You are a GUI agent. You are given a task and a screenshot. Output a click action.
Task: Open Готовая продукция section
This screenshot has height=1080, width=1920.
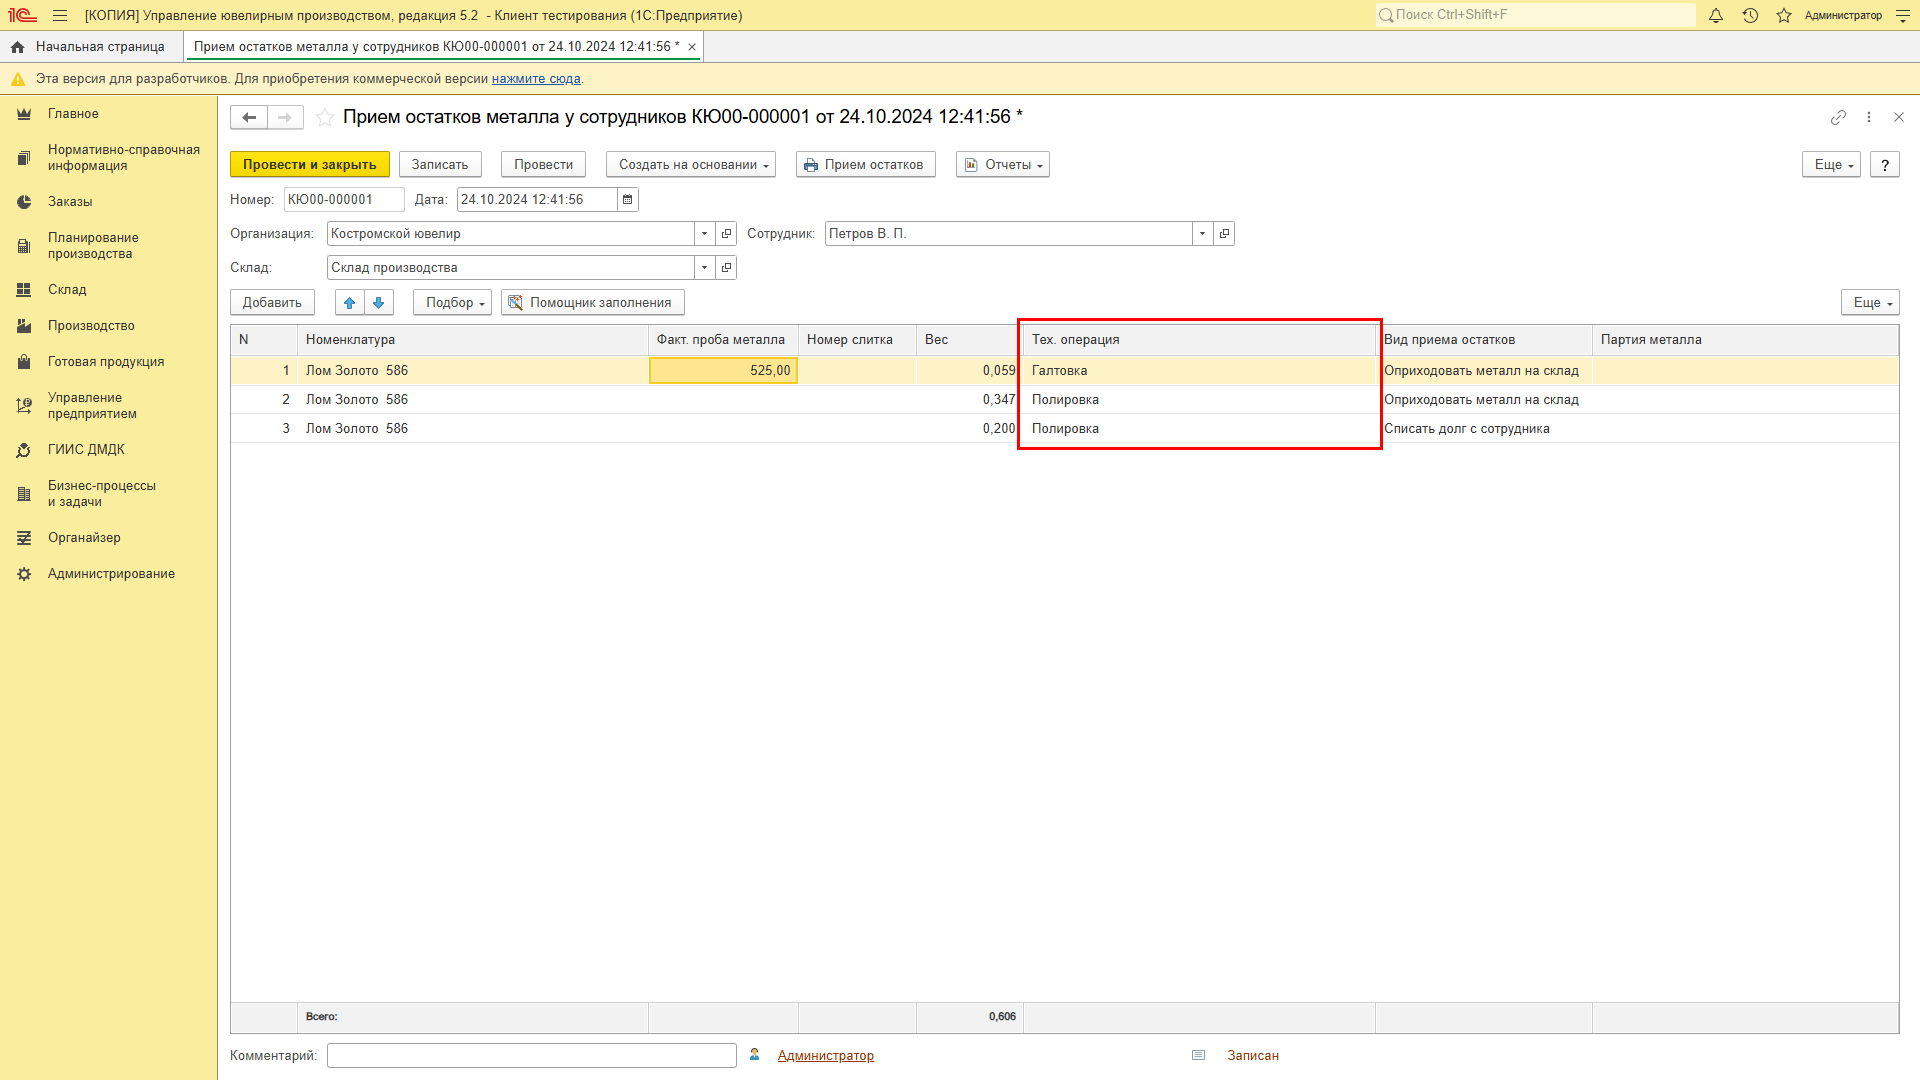108,362
